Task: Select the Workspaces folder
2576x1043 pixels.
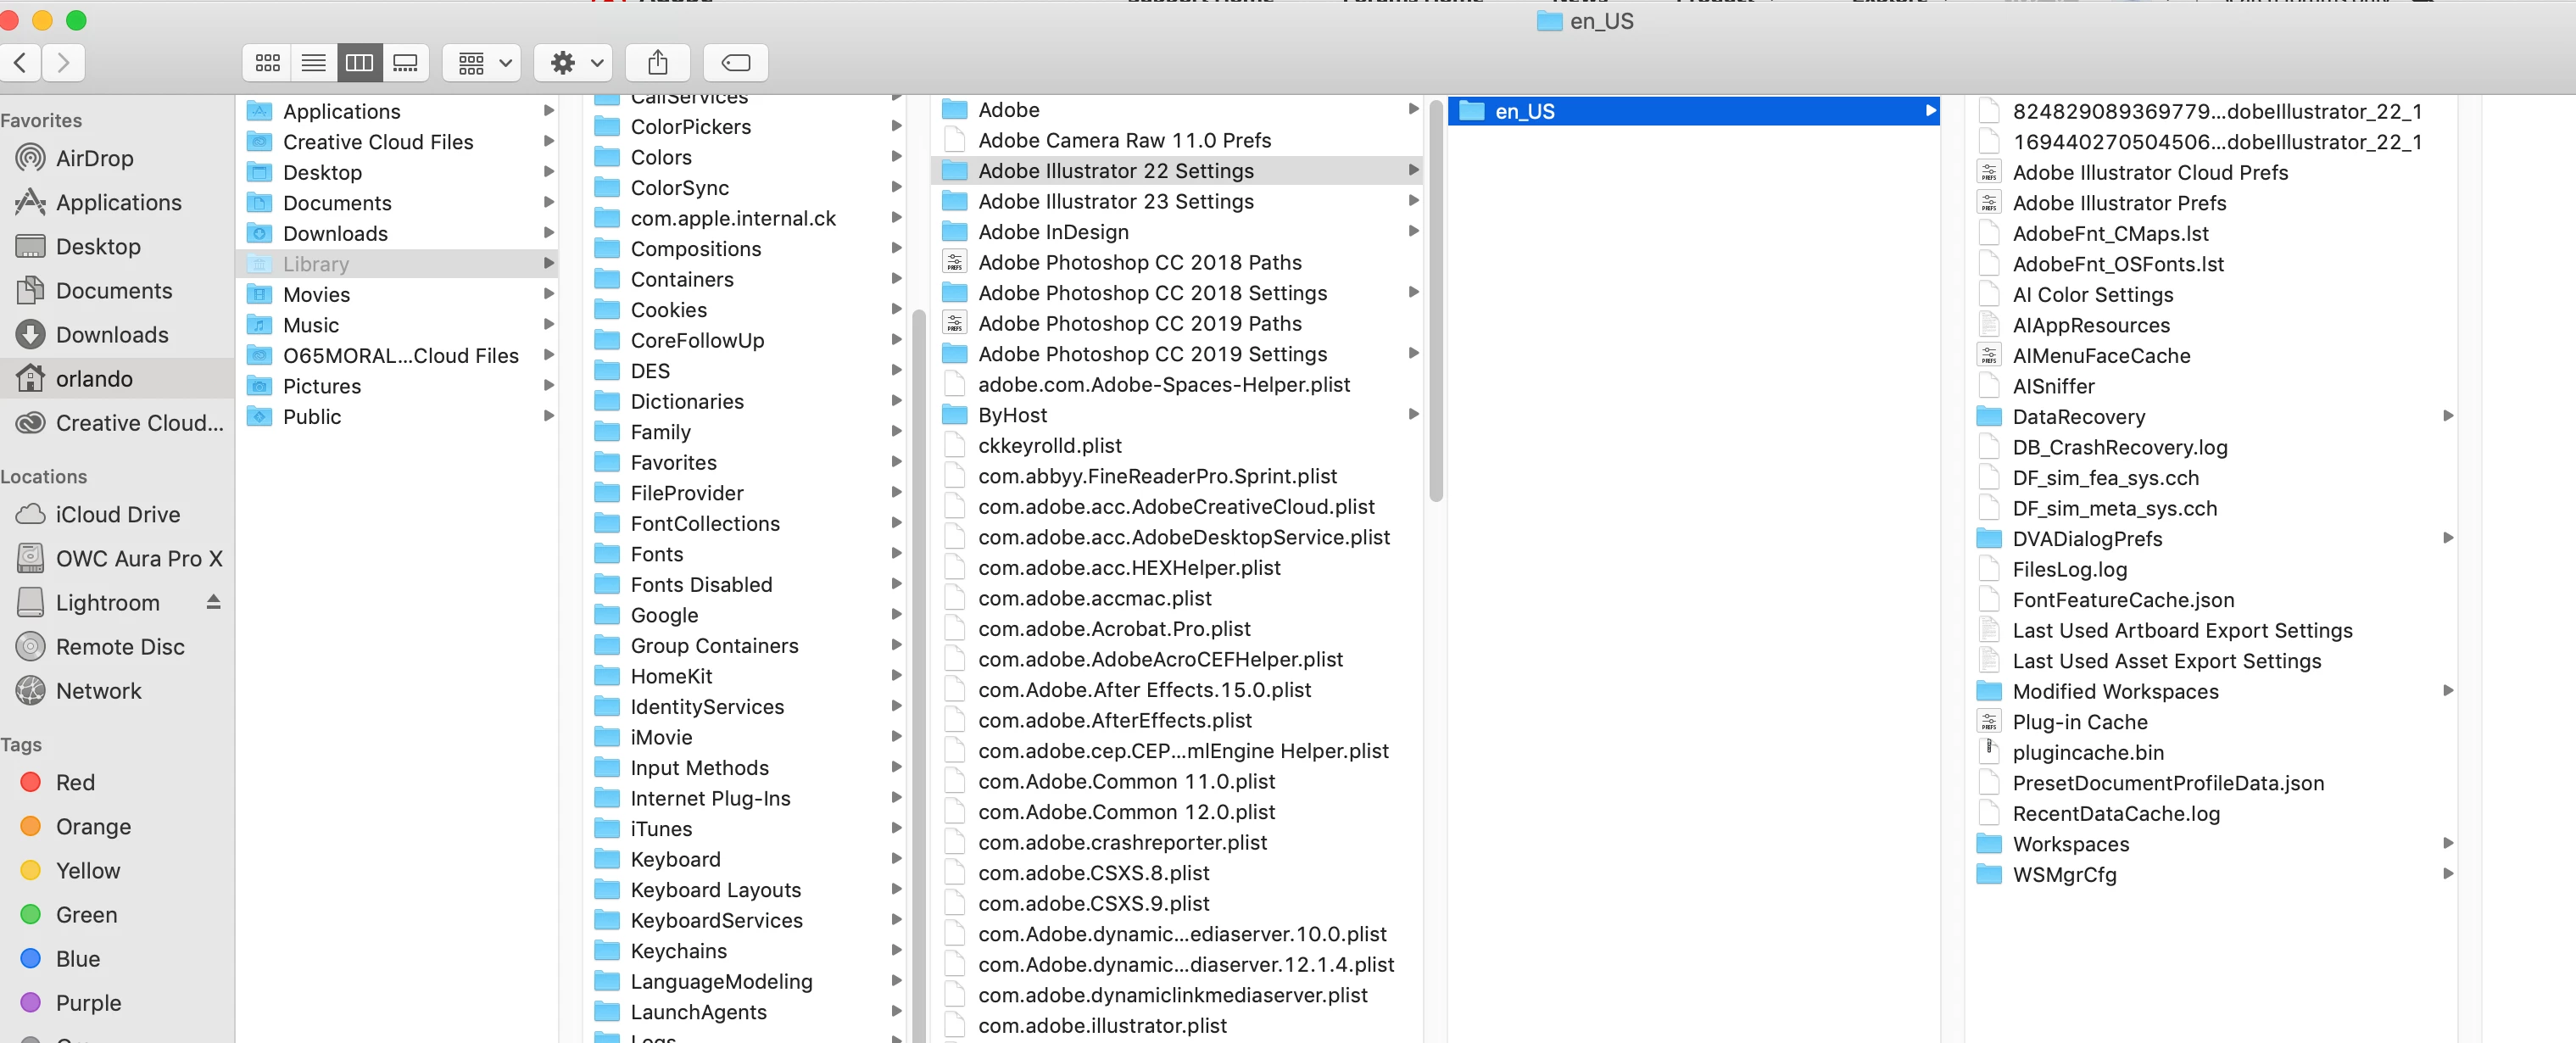Action: [2070, 844]
